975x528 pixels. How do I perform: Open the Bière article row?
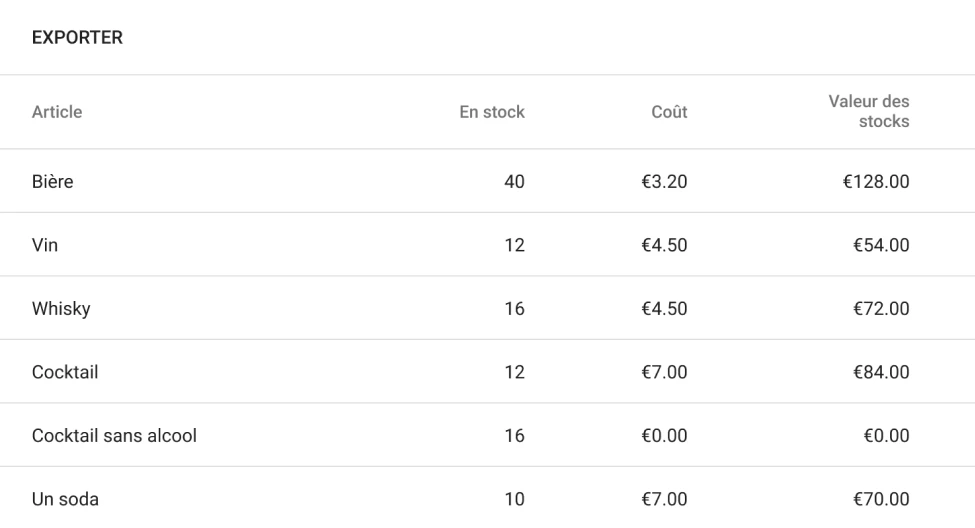pyautogui.click(x=53, y=181)
